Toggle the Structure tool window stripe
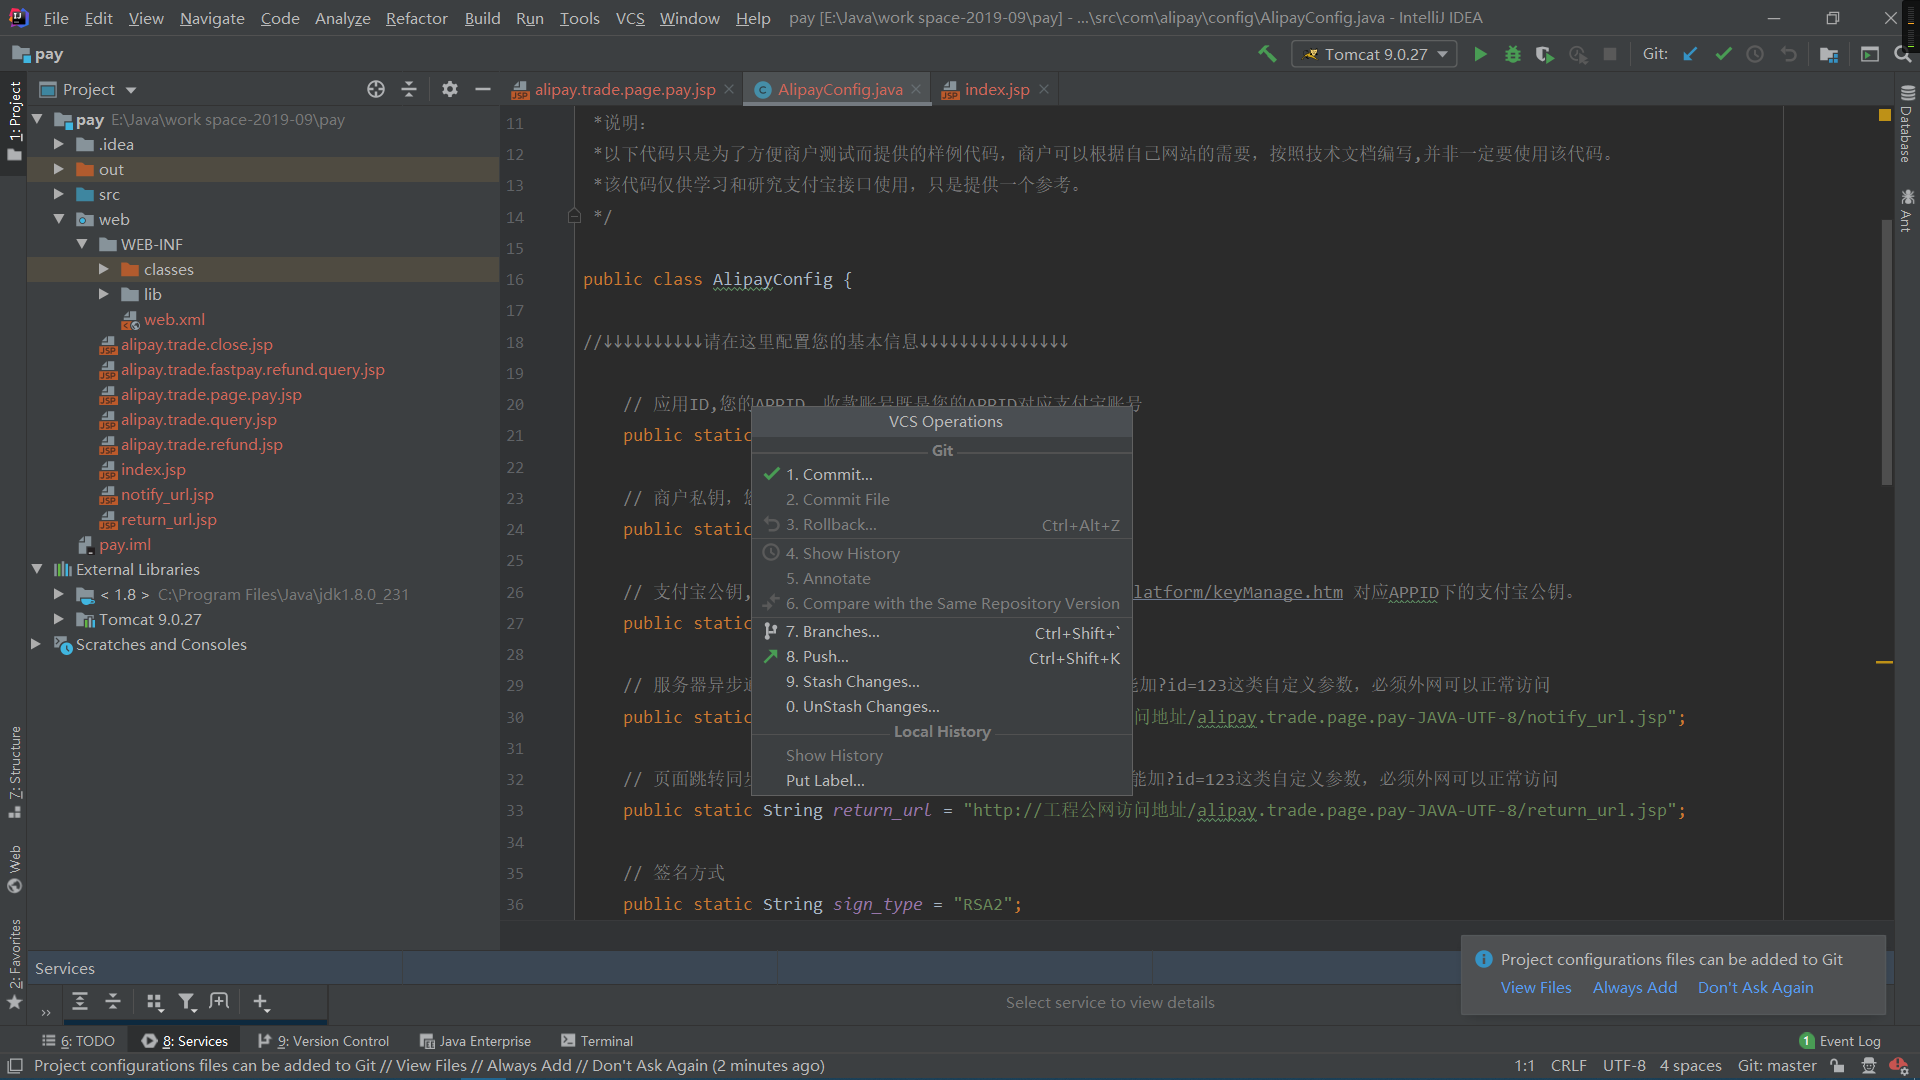1920x1080 pixels. click(x=14, y=770)
